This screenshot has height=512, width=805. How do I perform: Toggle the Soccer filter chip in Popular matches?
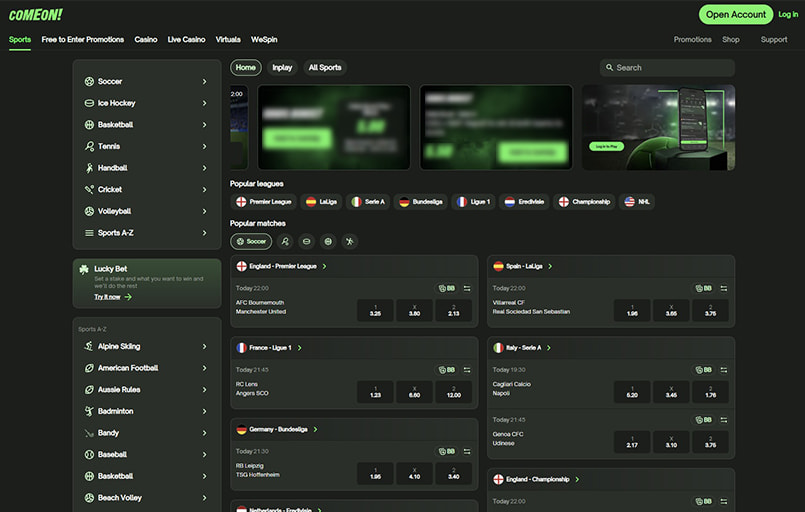(x=251, y=241)
